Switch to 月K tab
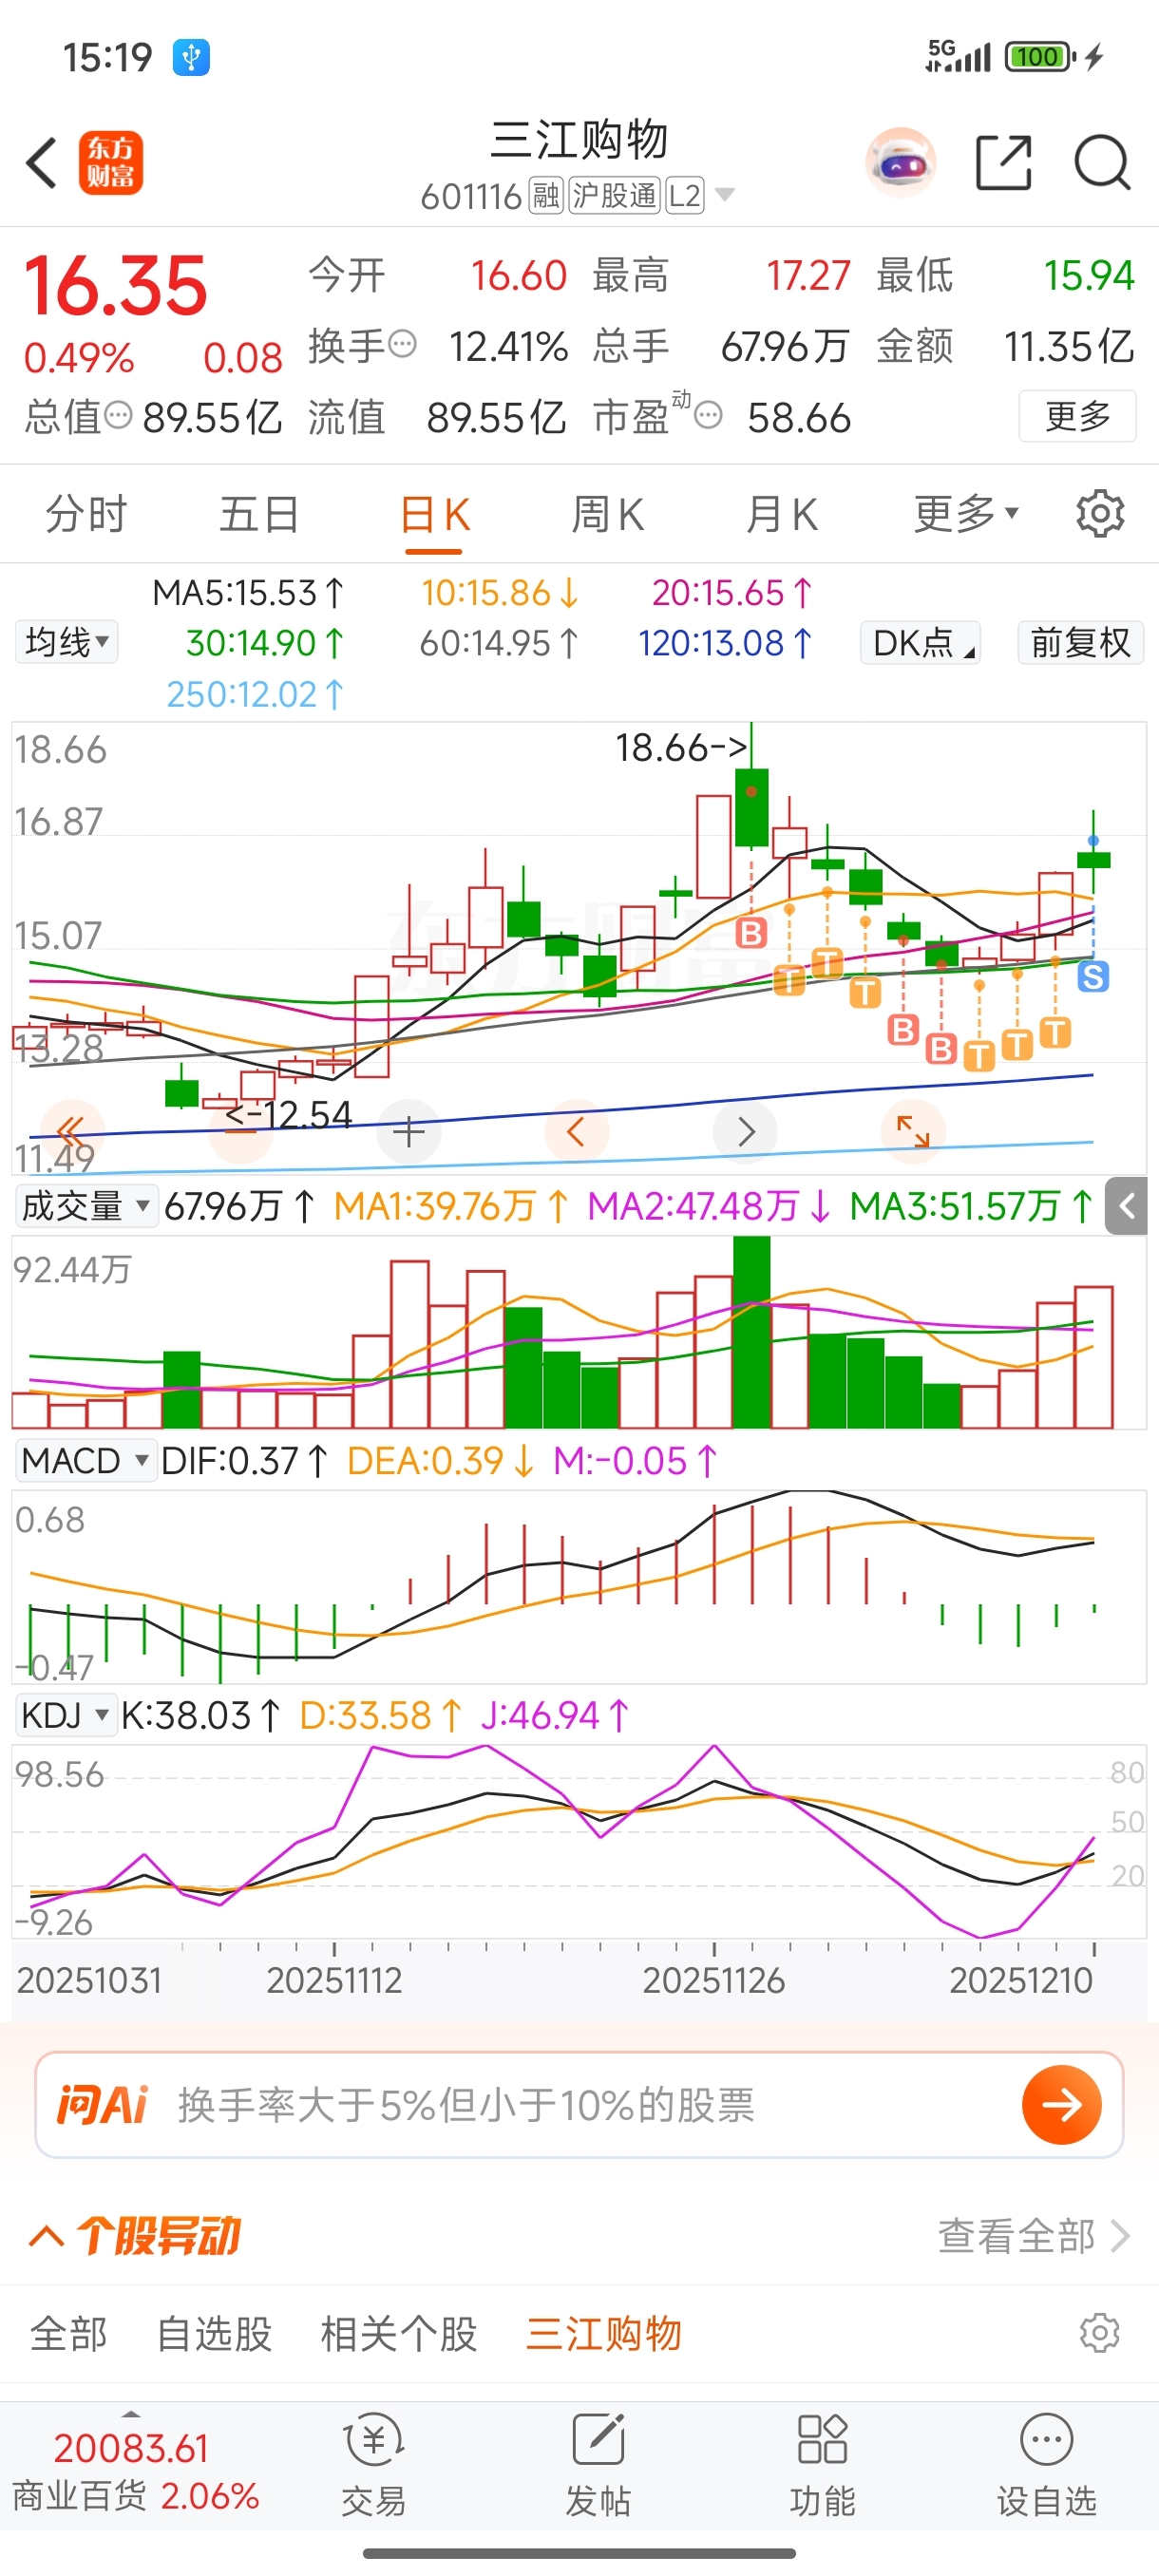 [781, 514]
